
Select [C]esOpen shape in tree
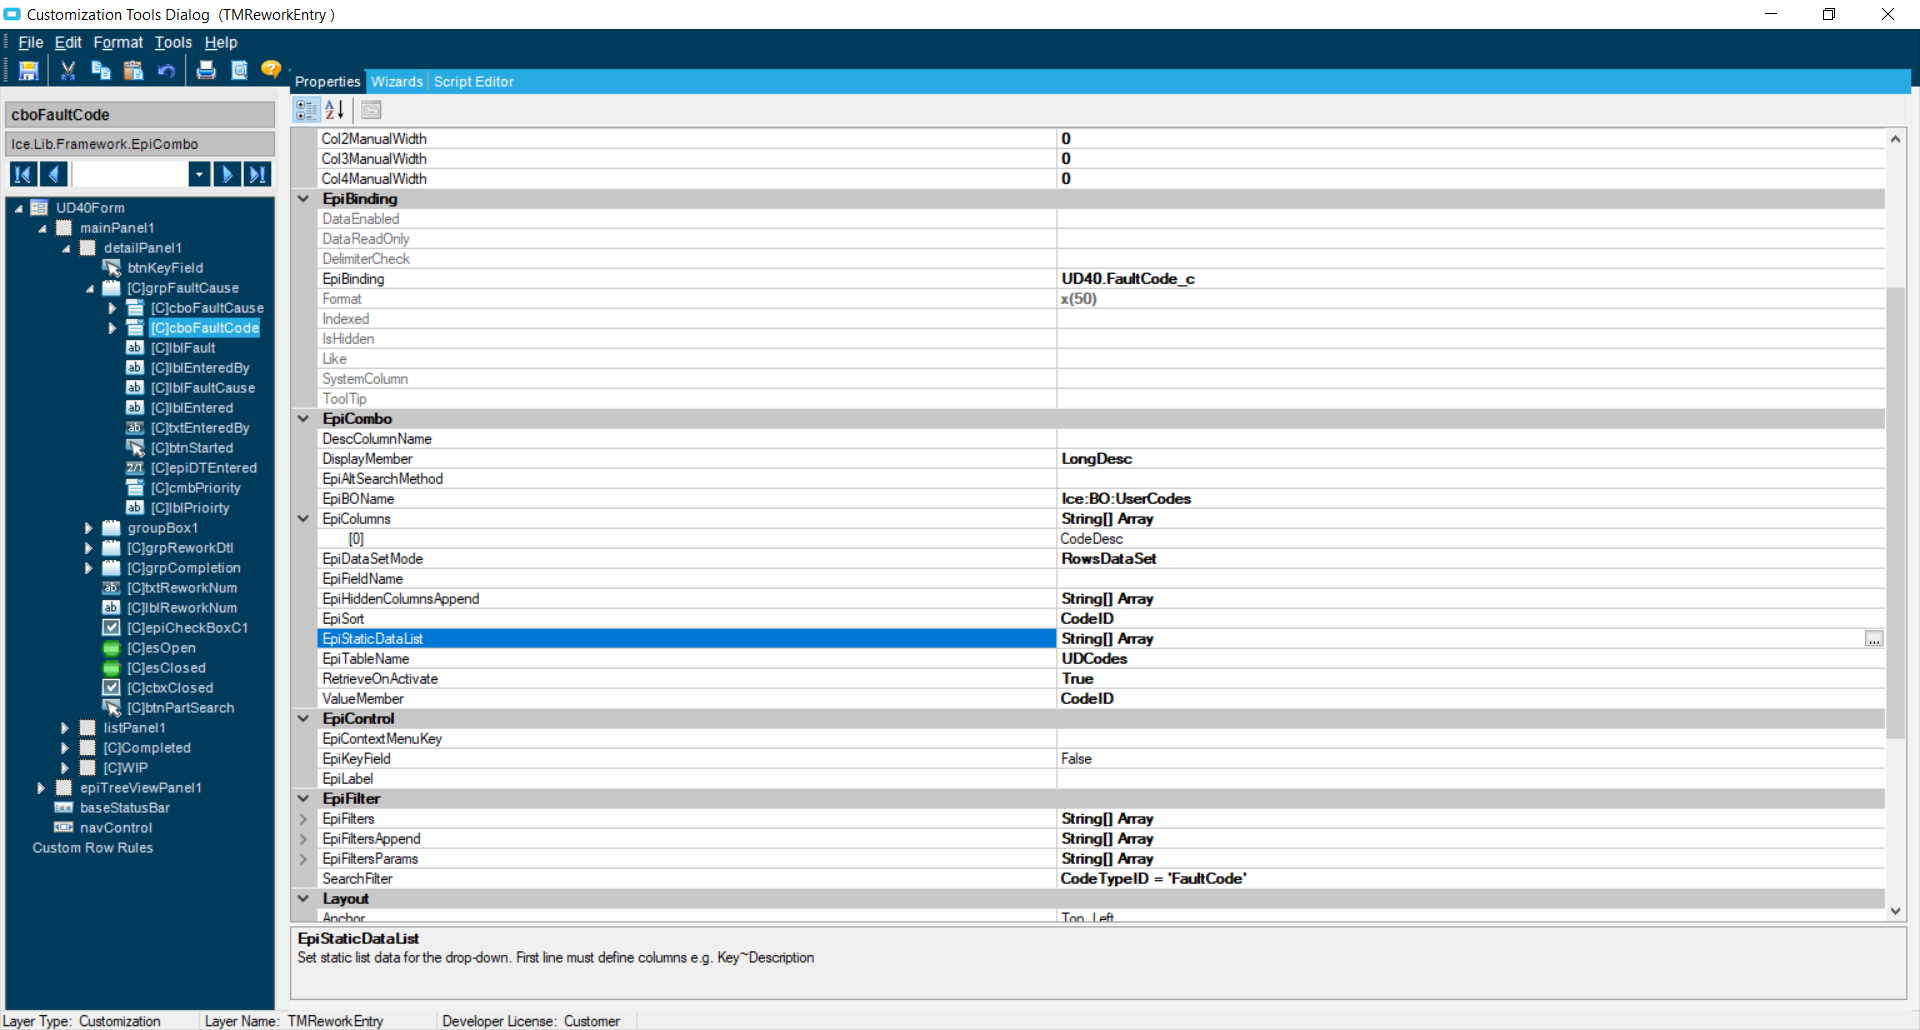[161, 648]
